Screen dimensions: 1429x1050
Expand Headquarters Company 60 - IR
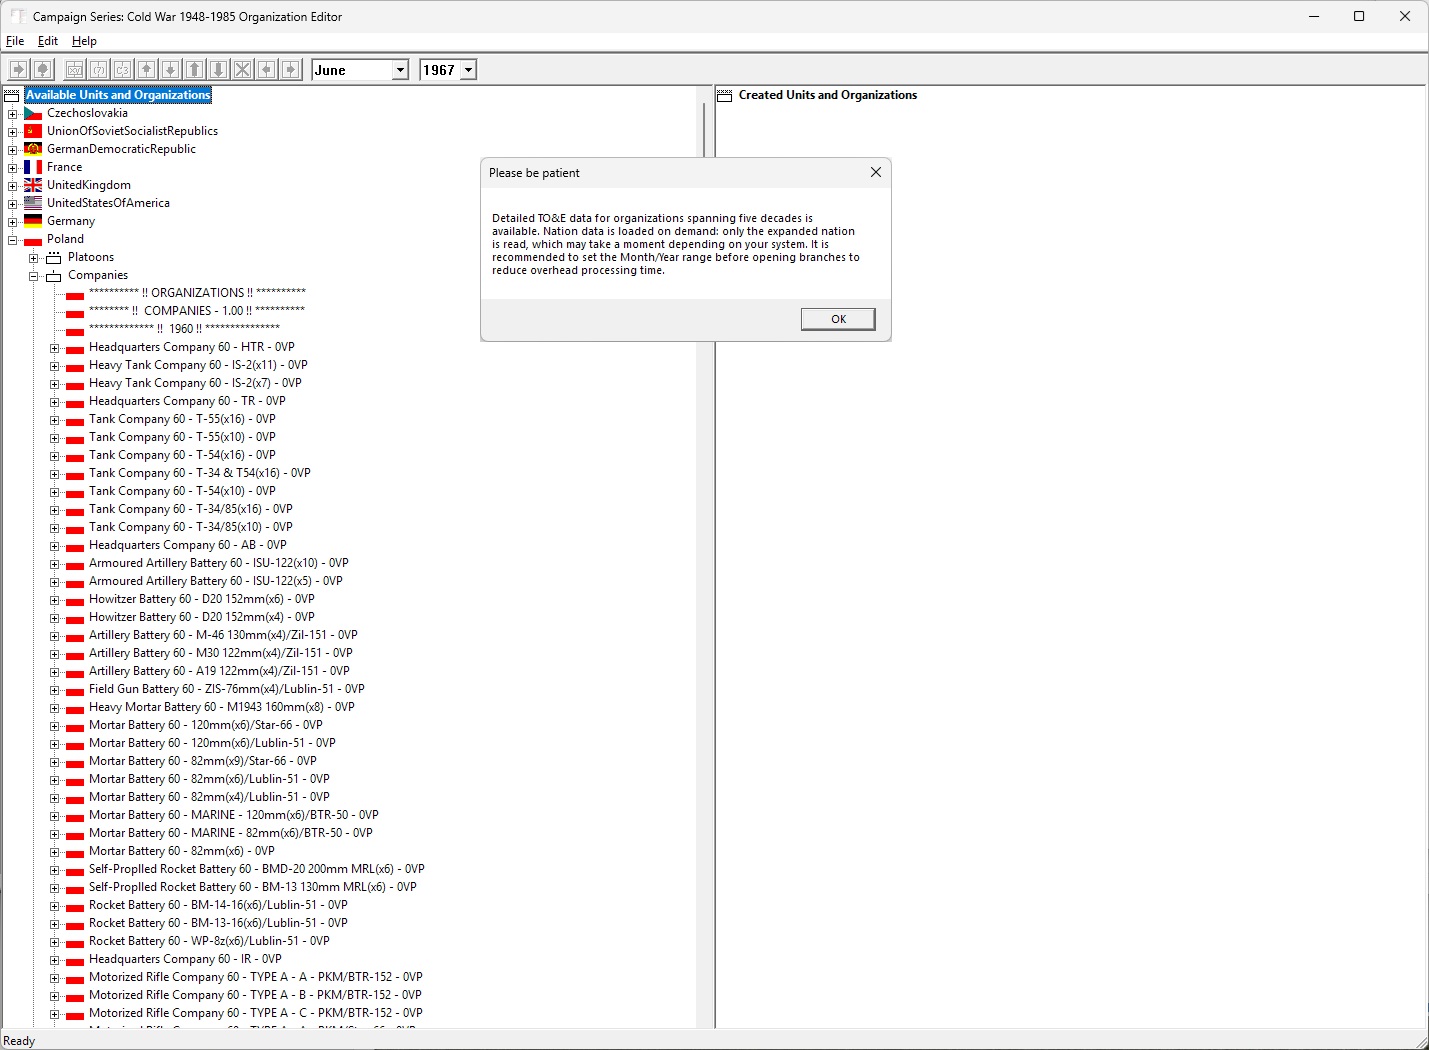click(x=54, y=959)
